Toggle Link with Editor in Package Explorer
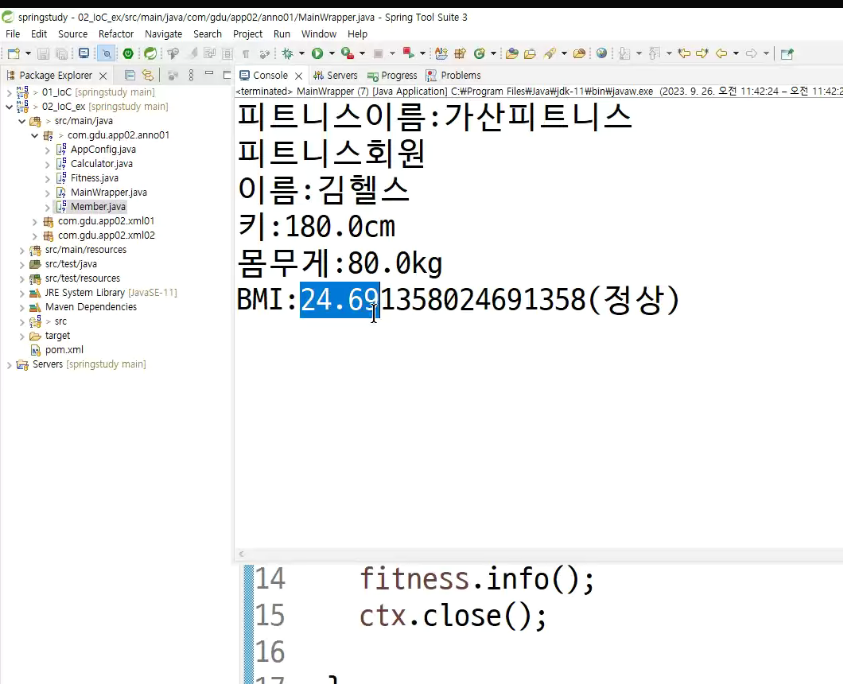This screenshot has height=684, width=843. click(x=147, y=75)
